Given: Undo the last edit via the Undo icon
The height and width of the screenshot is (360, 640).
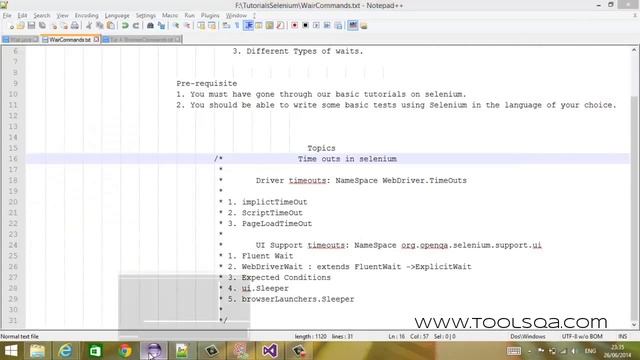Looking at the screenshot, I should click(125, 26).
